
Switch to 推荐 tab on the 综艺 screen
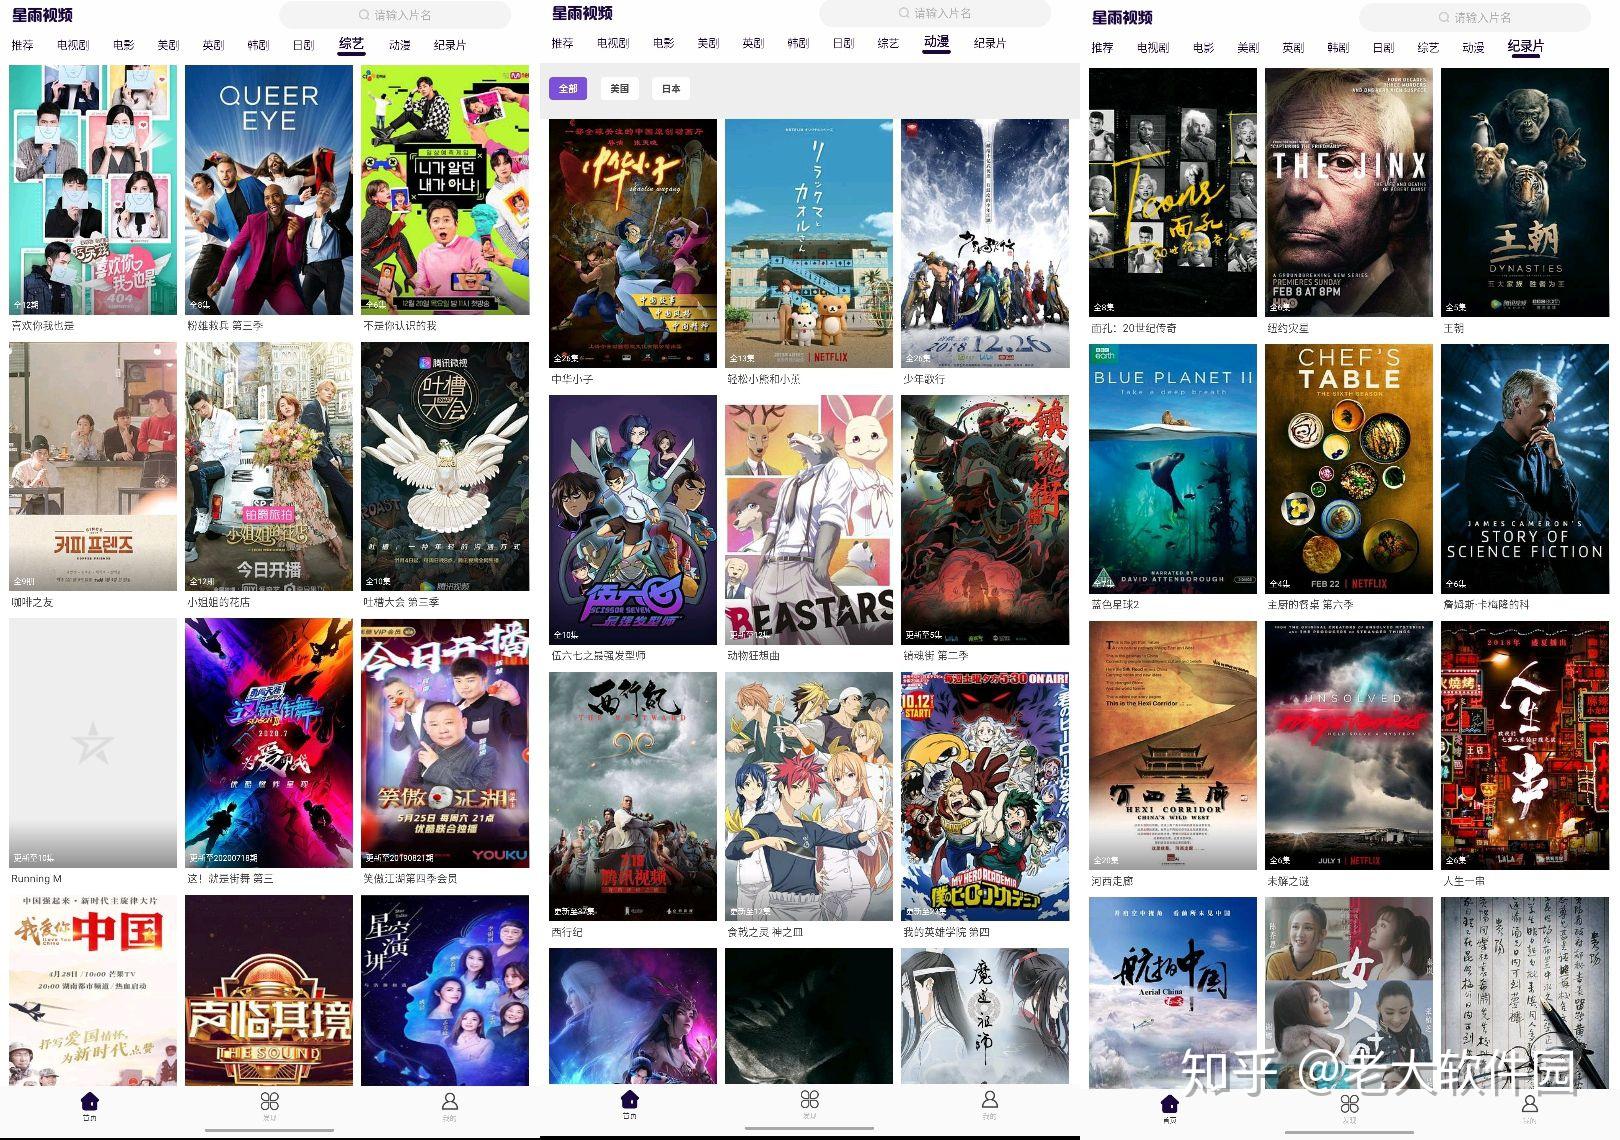coord(22,45)
